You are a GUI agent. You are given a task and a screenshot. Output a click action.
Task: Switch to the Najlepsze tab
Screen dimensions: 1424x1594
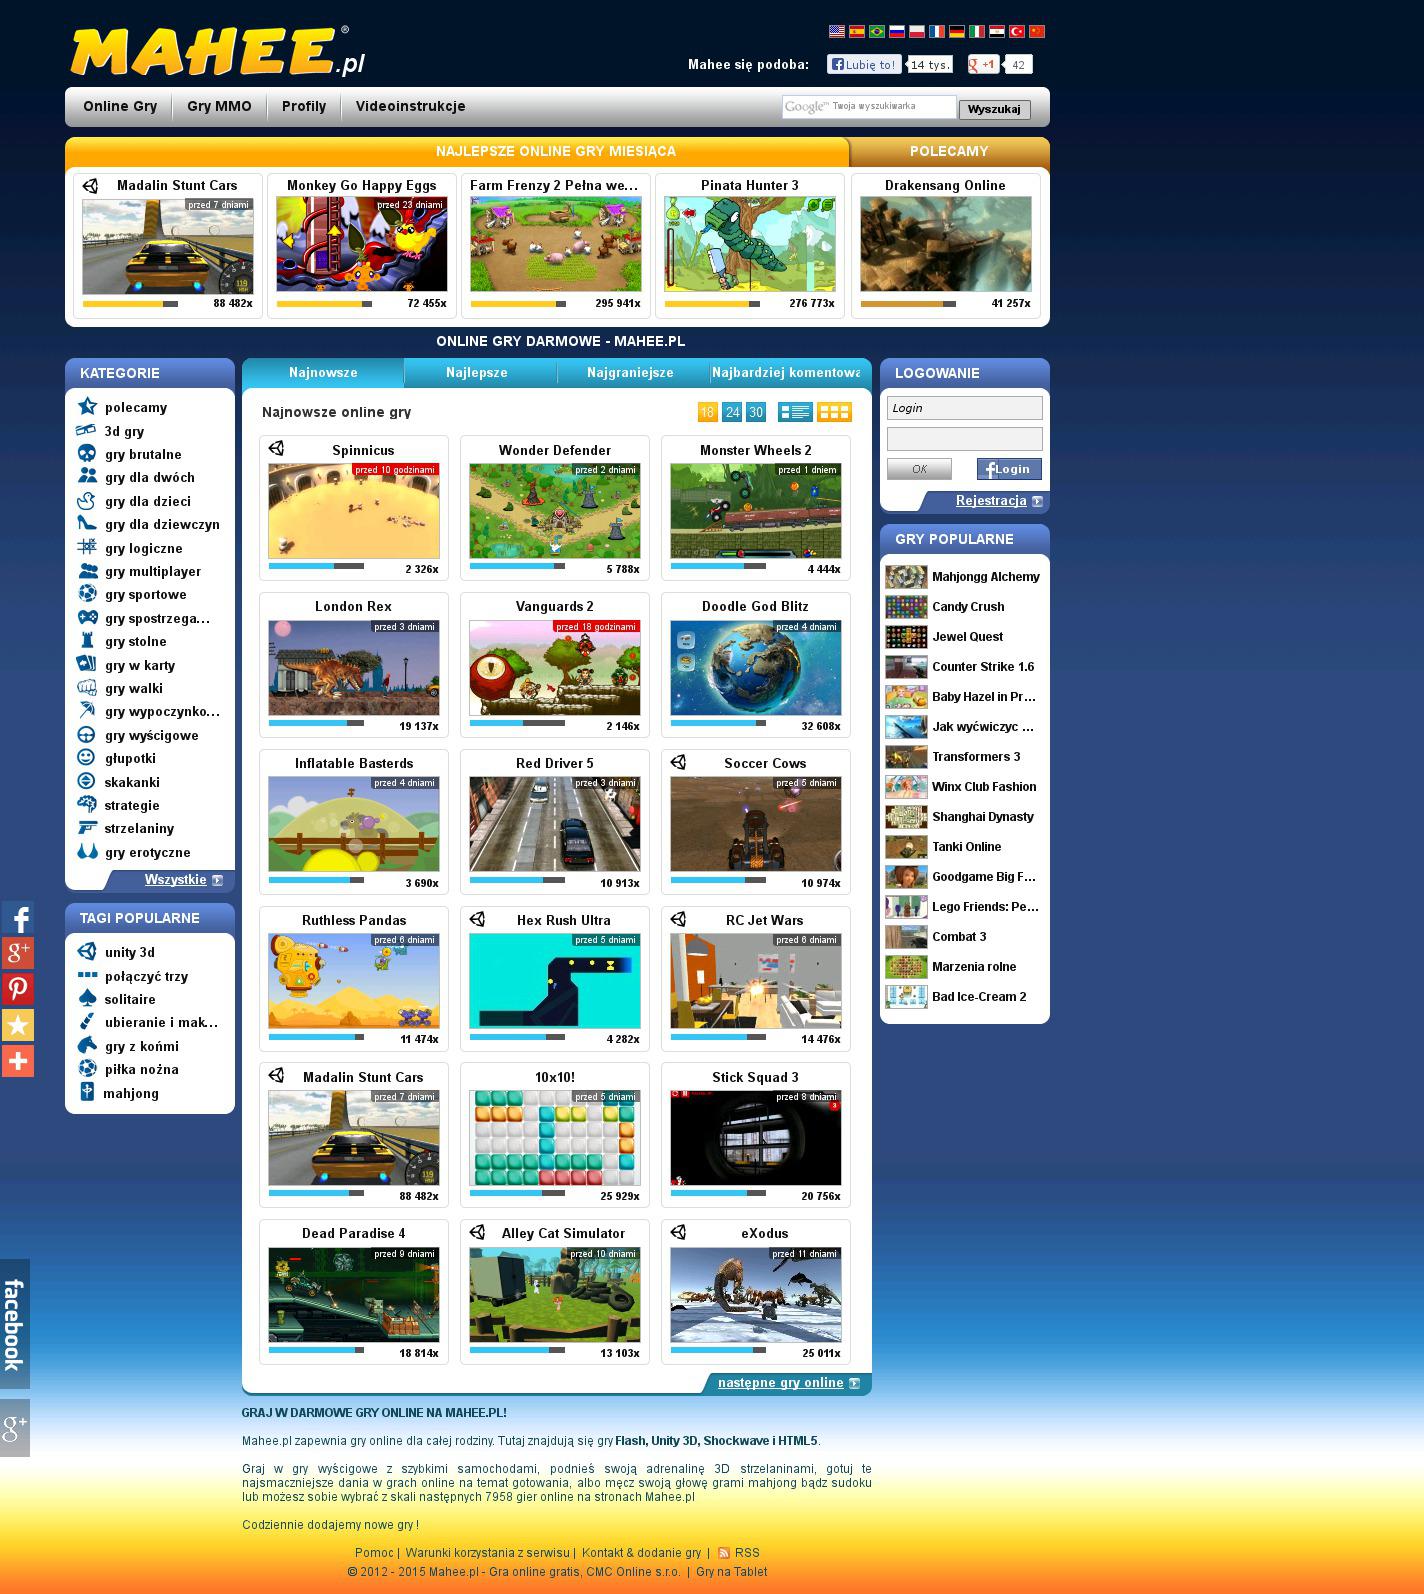pyautogui.click(x=477, y=373)
